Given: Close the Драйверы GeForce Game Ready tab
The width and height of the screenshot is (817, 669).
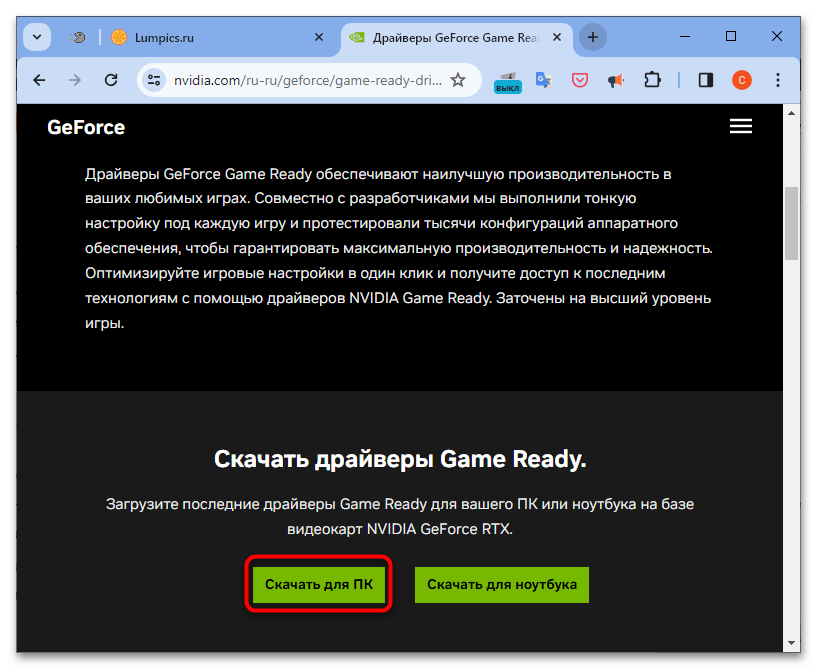Looking at the screenshot, I should 557,38.
